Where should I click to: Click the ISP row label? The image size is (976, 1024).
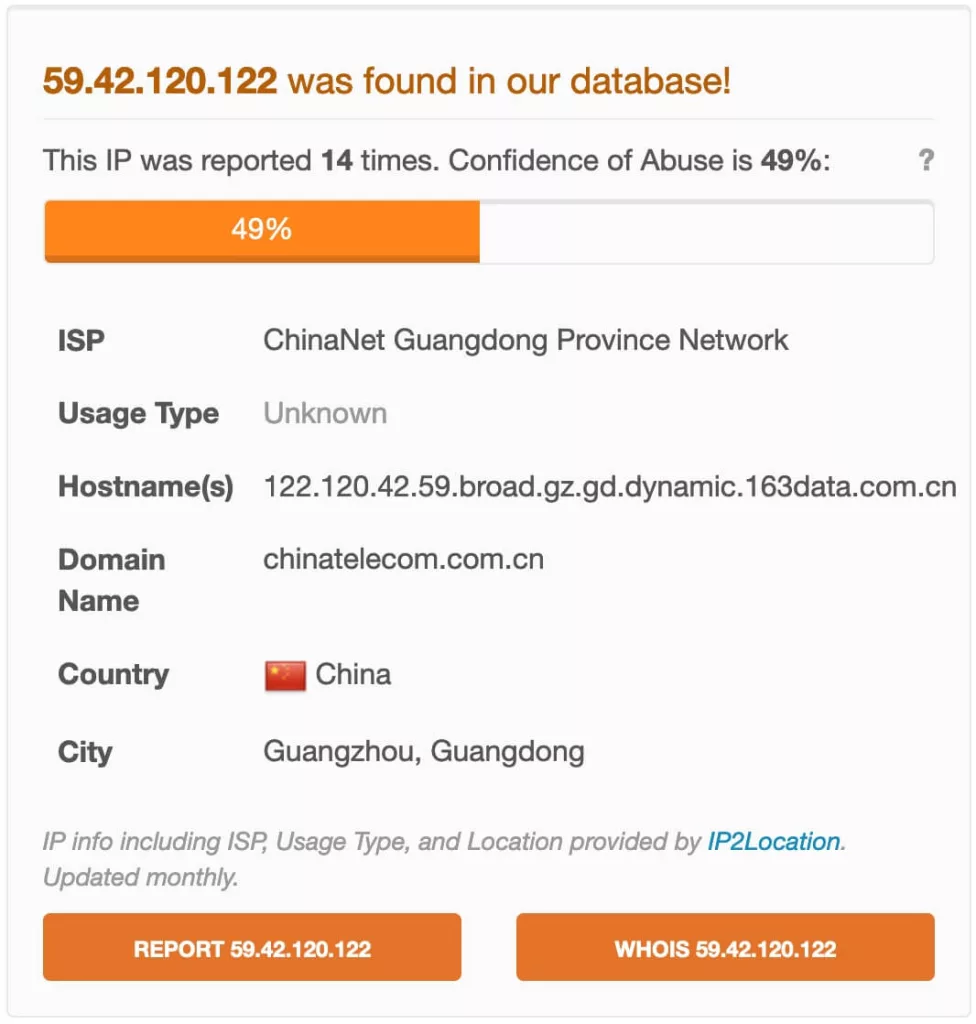81,341
